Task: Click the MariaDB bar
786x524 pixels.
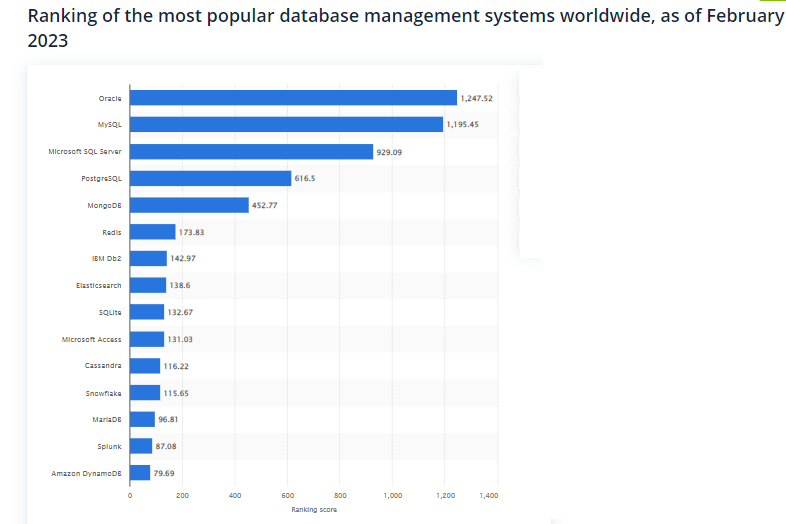Action: click(x=142, y=419)
